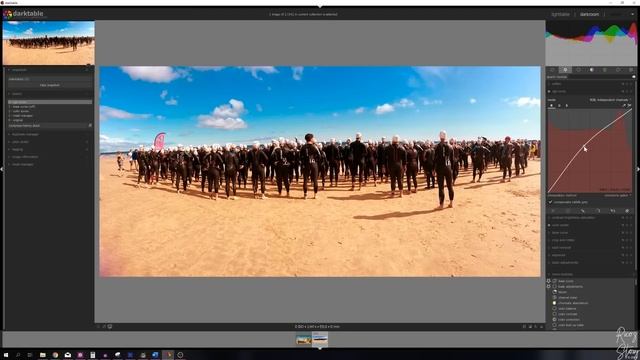Toggle chromatic aberrations in more modules
This screenshot has width=640, height=360.
tap(570, 303)
